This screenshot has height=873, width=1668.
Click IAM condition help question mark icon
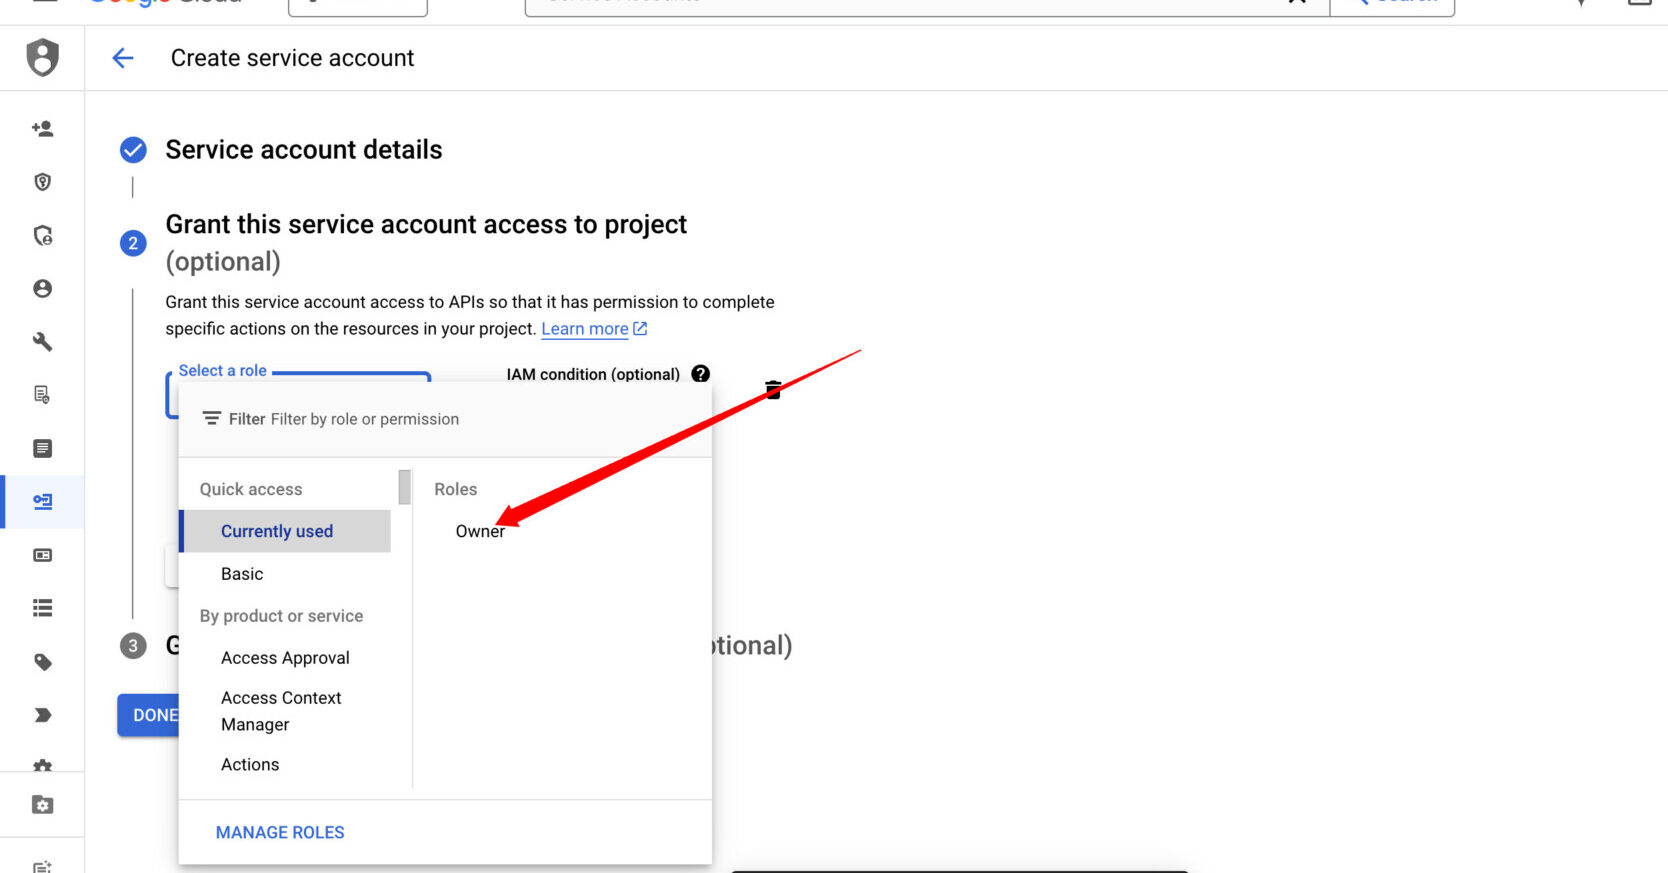coord(701,374)
